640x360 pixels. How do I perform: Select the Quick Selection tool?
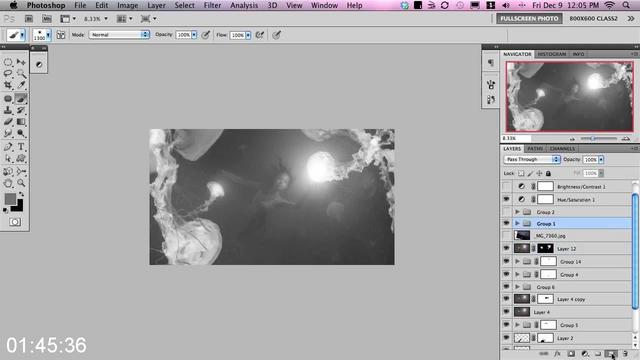(21, 73)
